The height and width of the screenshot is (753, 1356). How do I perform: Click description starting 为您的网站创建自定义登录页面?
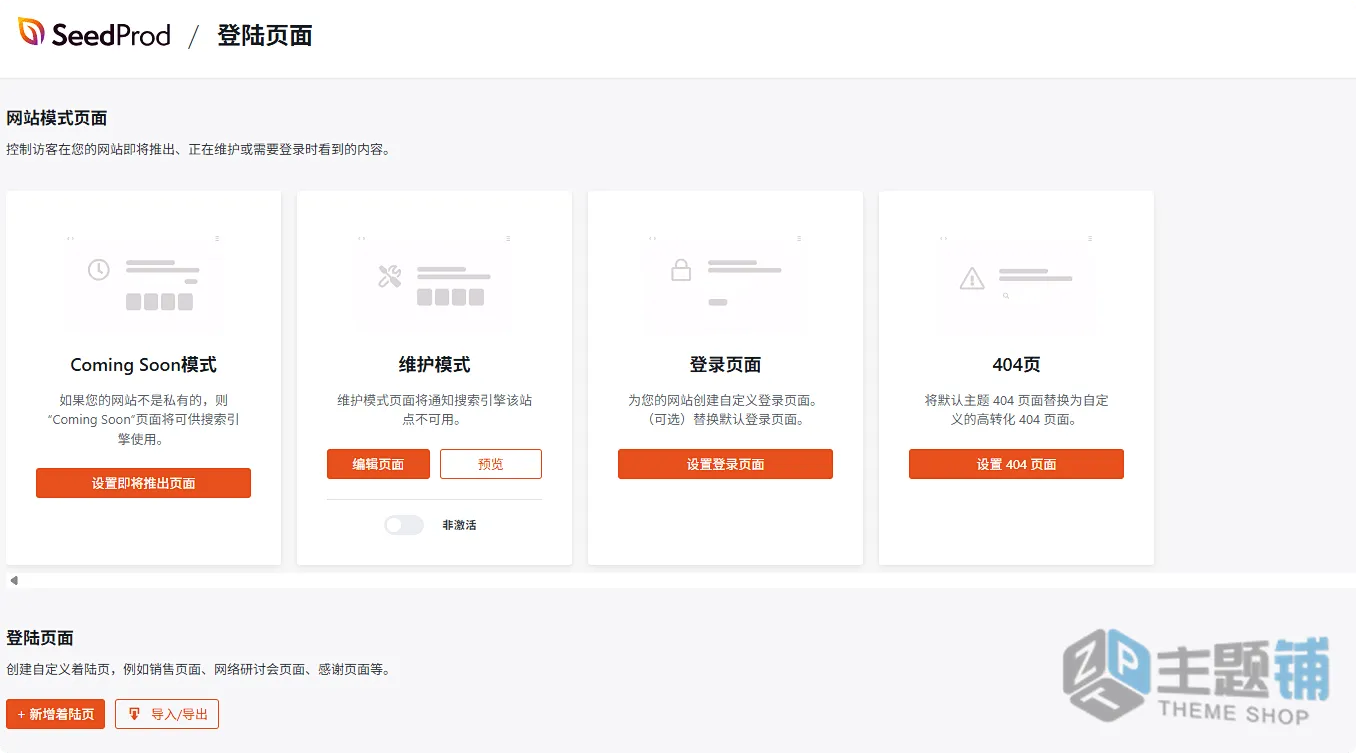coord(725,410)
